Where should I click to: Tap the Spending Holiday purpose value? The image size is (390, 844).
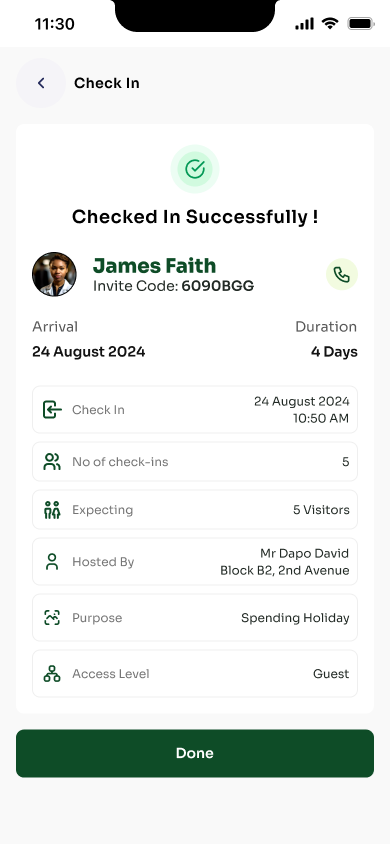click(x=295, y=618)
